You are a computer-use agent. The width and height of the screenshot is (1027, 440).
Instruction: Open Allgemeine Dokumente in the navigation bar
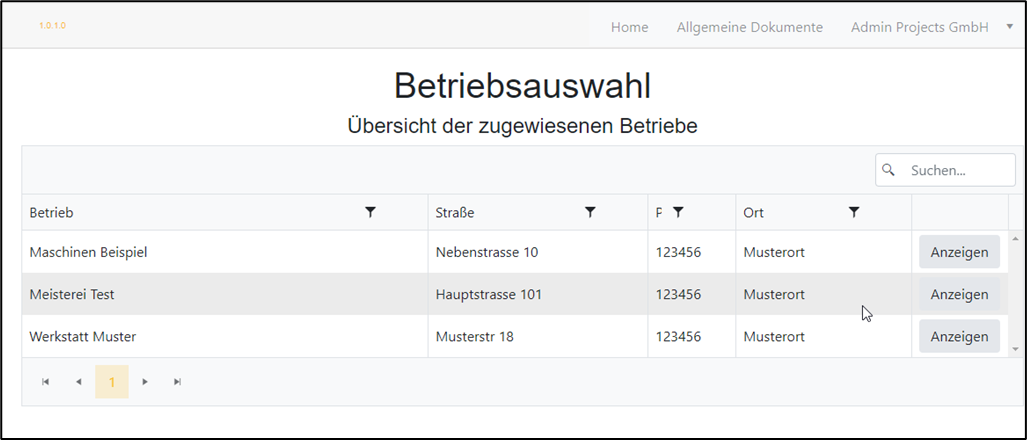pyautogui.click(x=749, y=27)
